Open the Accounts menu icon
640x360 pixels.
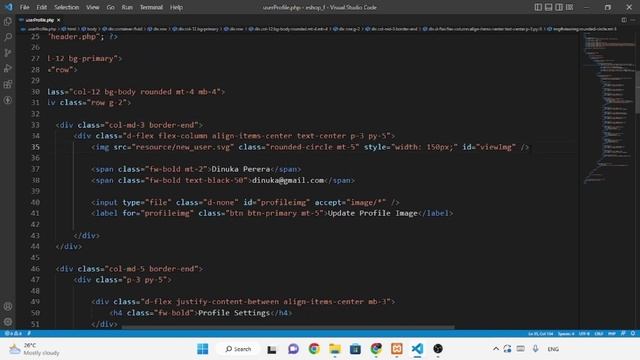click(x=8, y=306)
